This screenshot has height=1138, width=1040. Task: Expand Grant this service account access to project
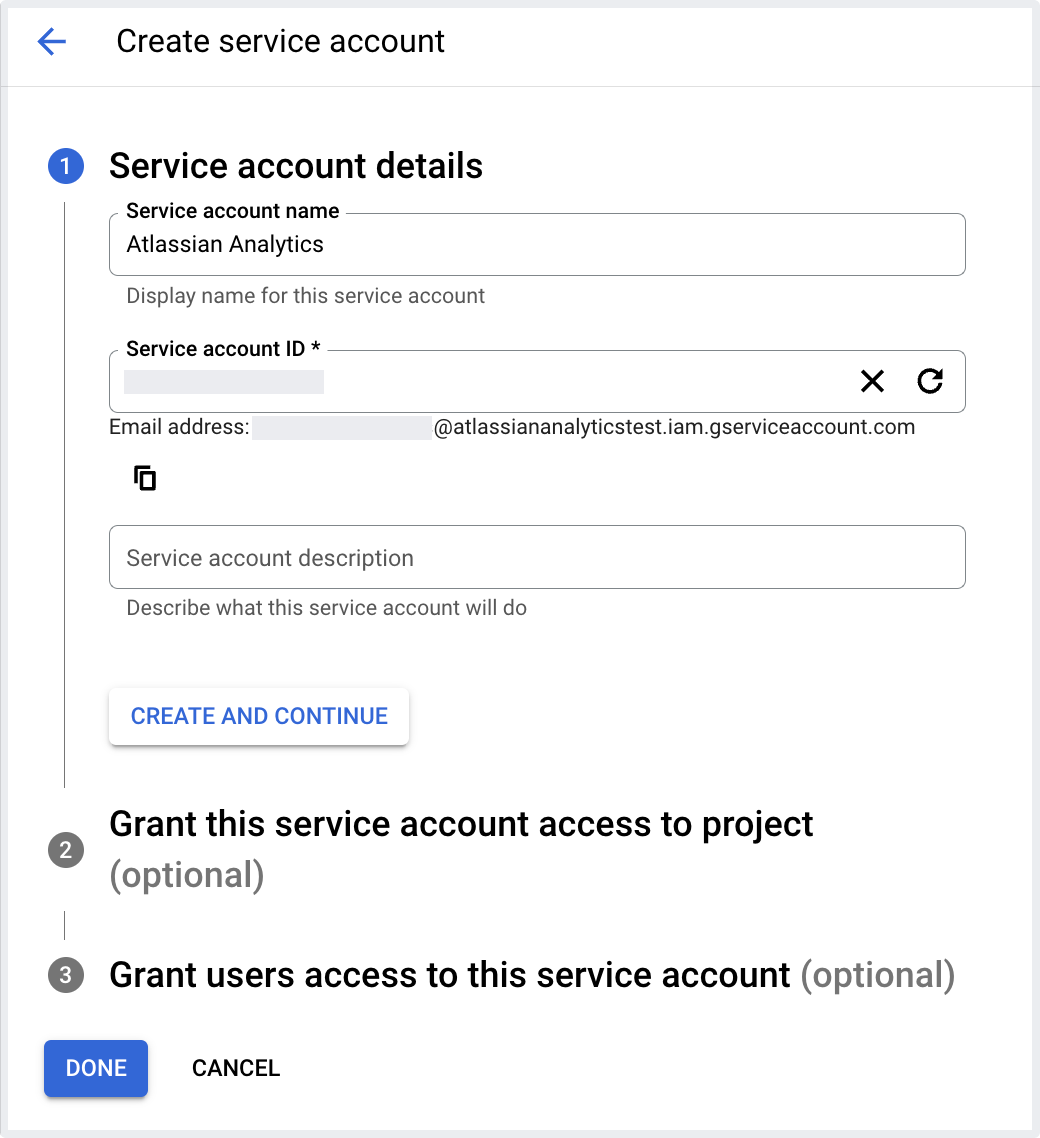pos(461,849)
